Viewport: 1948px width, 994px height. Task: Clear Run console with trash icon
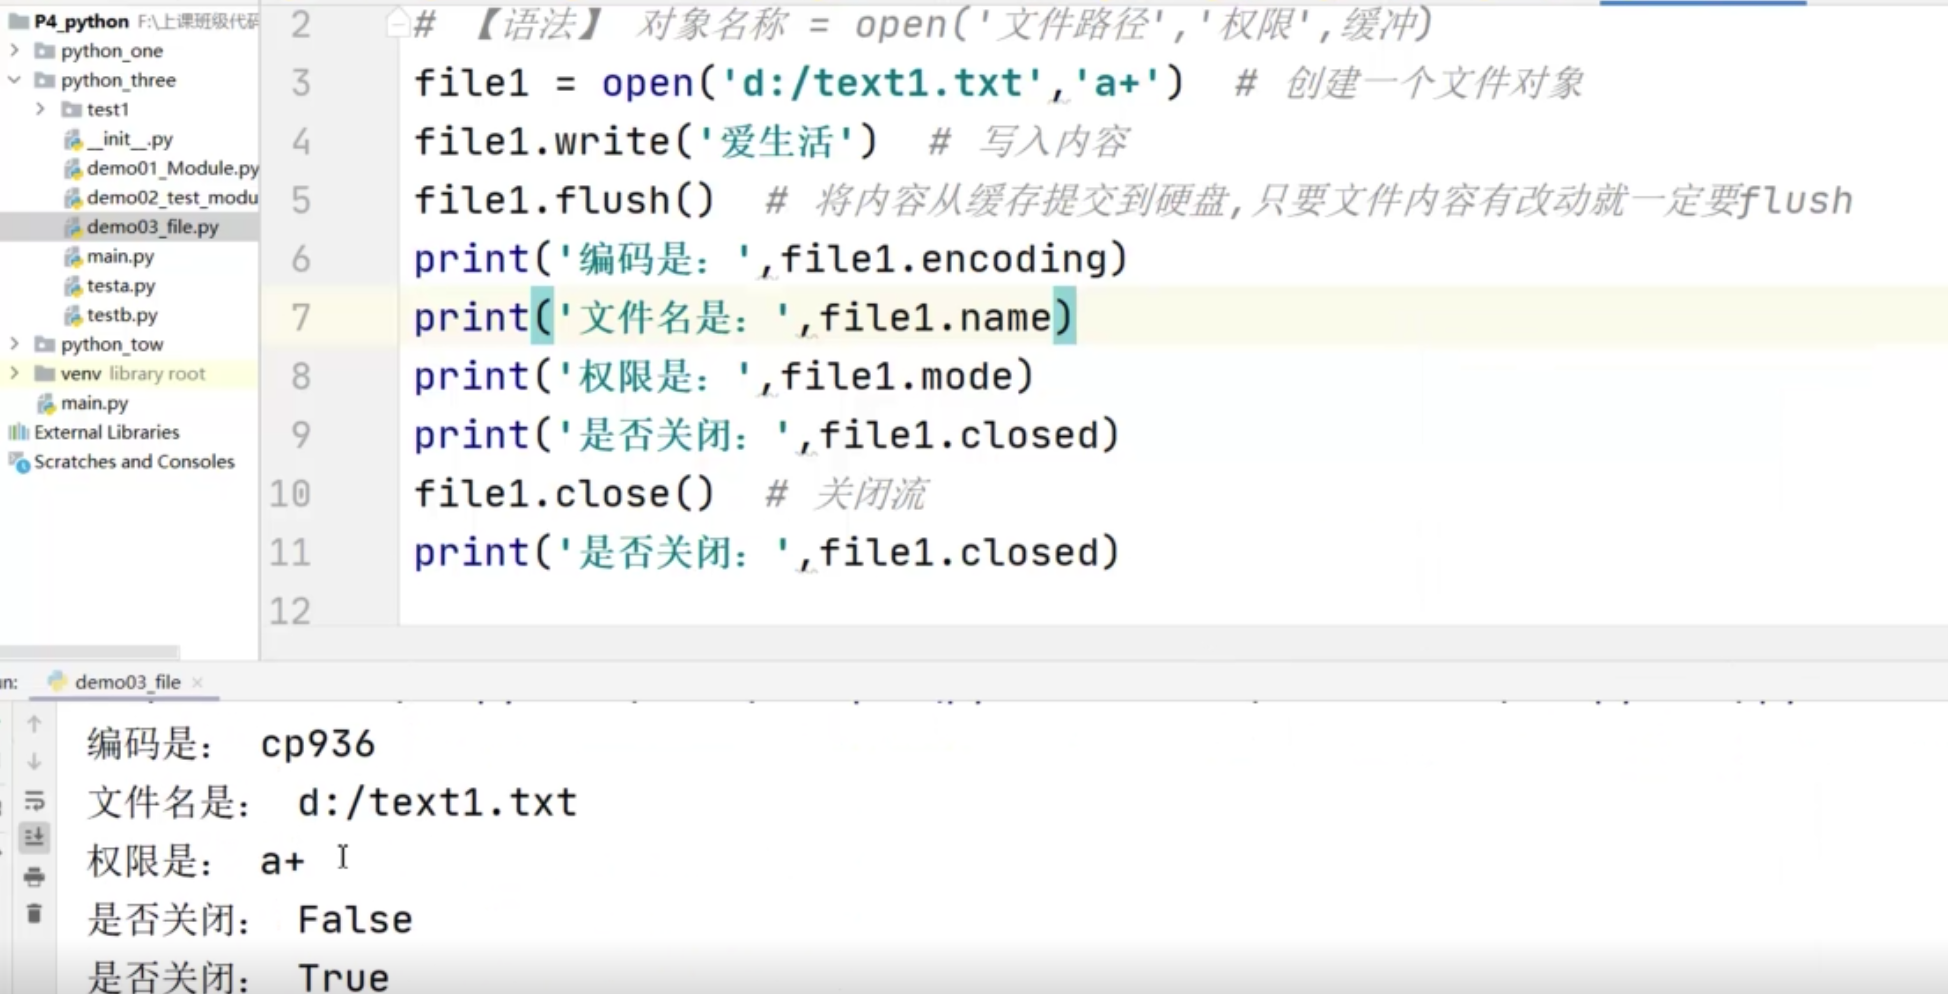(34, 914)
